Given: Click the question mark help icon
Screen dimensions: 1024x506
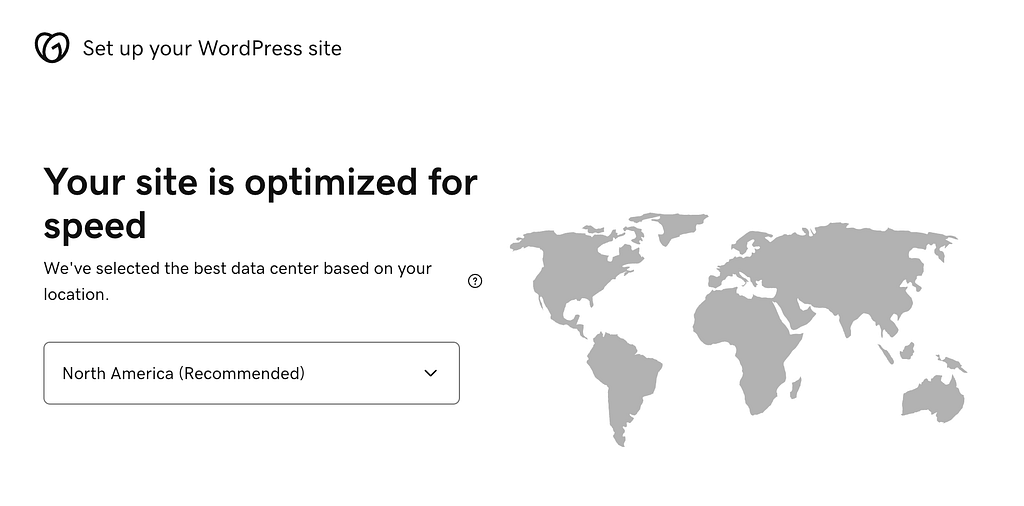Looking at the screenshot, I should pos(475,281).
